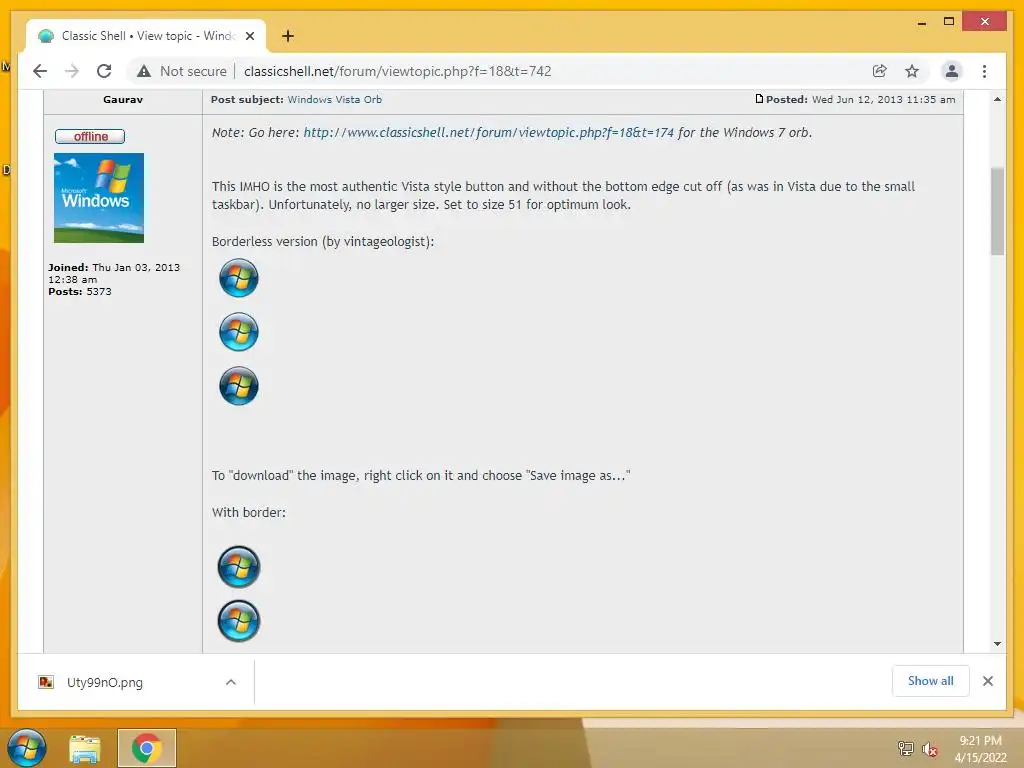The height and width of the screenshot is (768, 1024).
Task: Go back to the previous page
Action: [40, 71]
